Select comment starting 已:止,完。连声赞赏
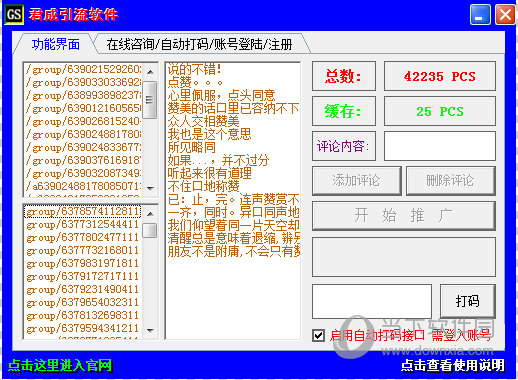Screen dimensions: 518x380 click(x=233, y=199)
